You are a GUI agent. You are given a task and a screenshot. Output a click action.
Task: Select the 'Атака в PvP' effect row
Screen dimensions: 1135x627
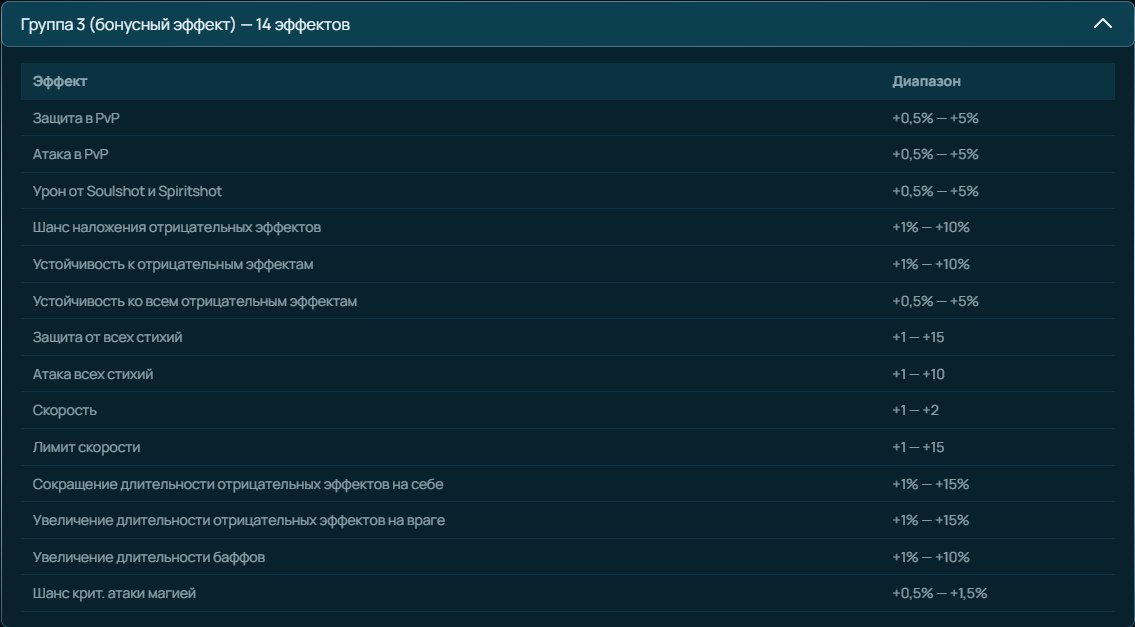pos(568,154)
